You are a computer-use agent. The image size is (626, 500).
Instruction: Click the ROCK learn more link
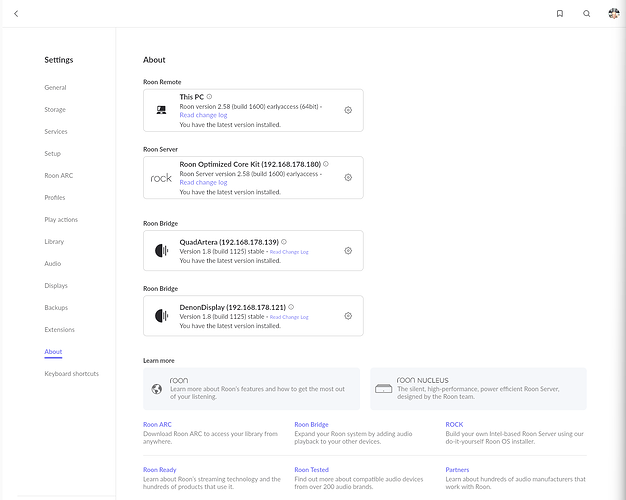click(x=454, y=424)
